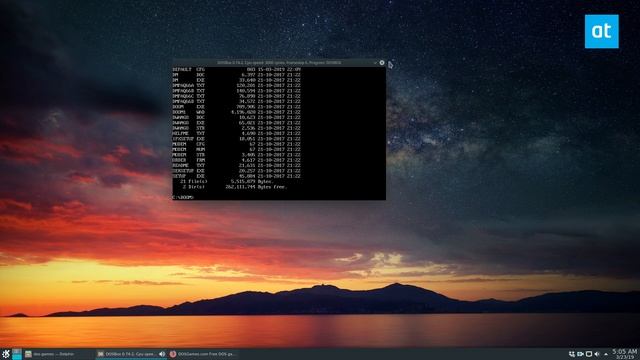Click the 21 File(s) summary line
The height and width of the screenshot is (360, 640).
point(227,181)
